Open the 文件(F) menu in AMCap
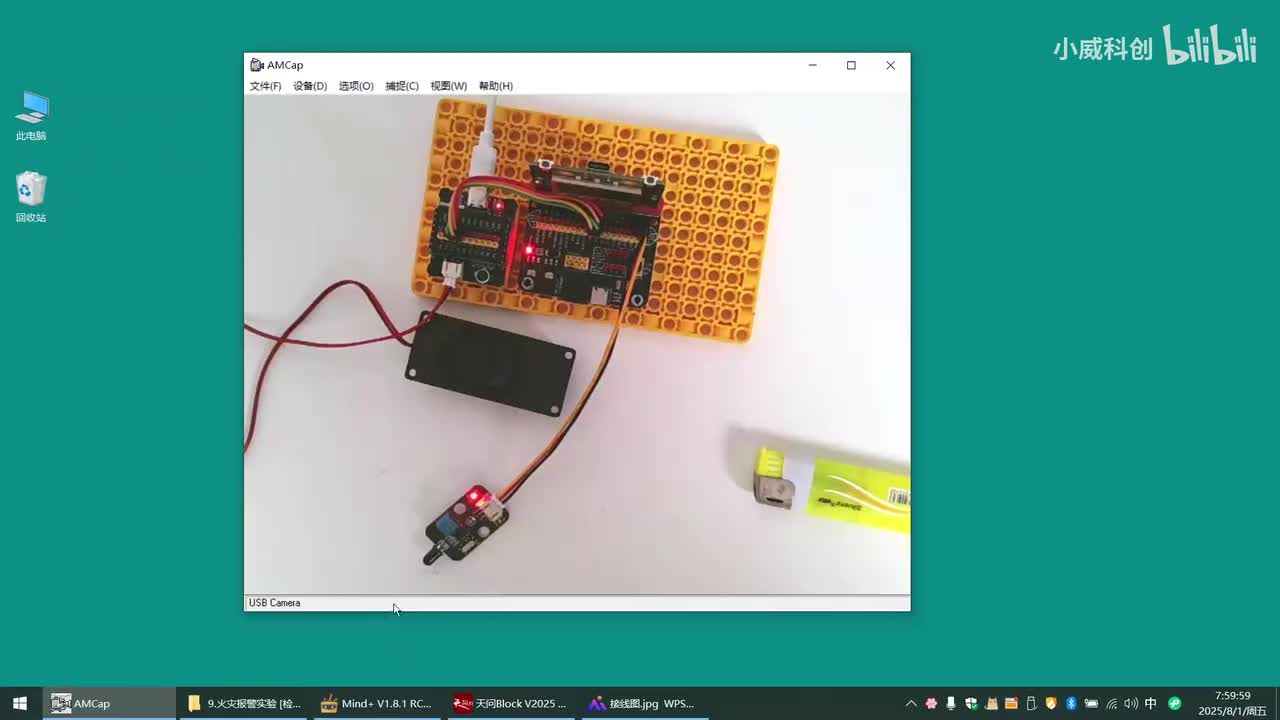Viewport: 1280px width, 720px height. pyautogui.click(x=265, y=86)
